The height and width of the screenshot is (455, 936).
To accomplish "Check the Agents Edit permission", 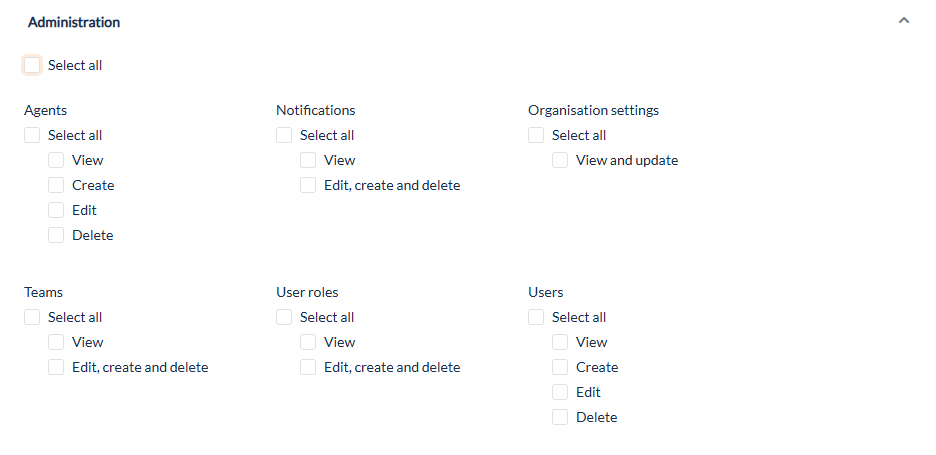I will tap(56, 211).
